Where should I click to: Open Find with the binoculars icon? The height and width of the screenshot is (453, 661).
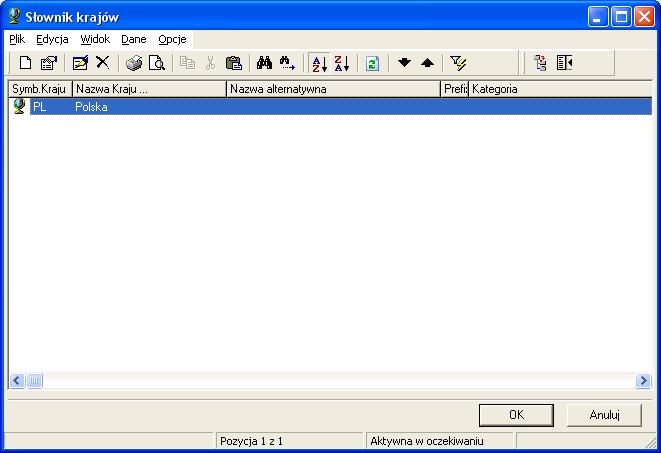click(x=264, y=63)
